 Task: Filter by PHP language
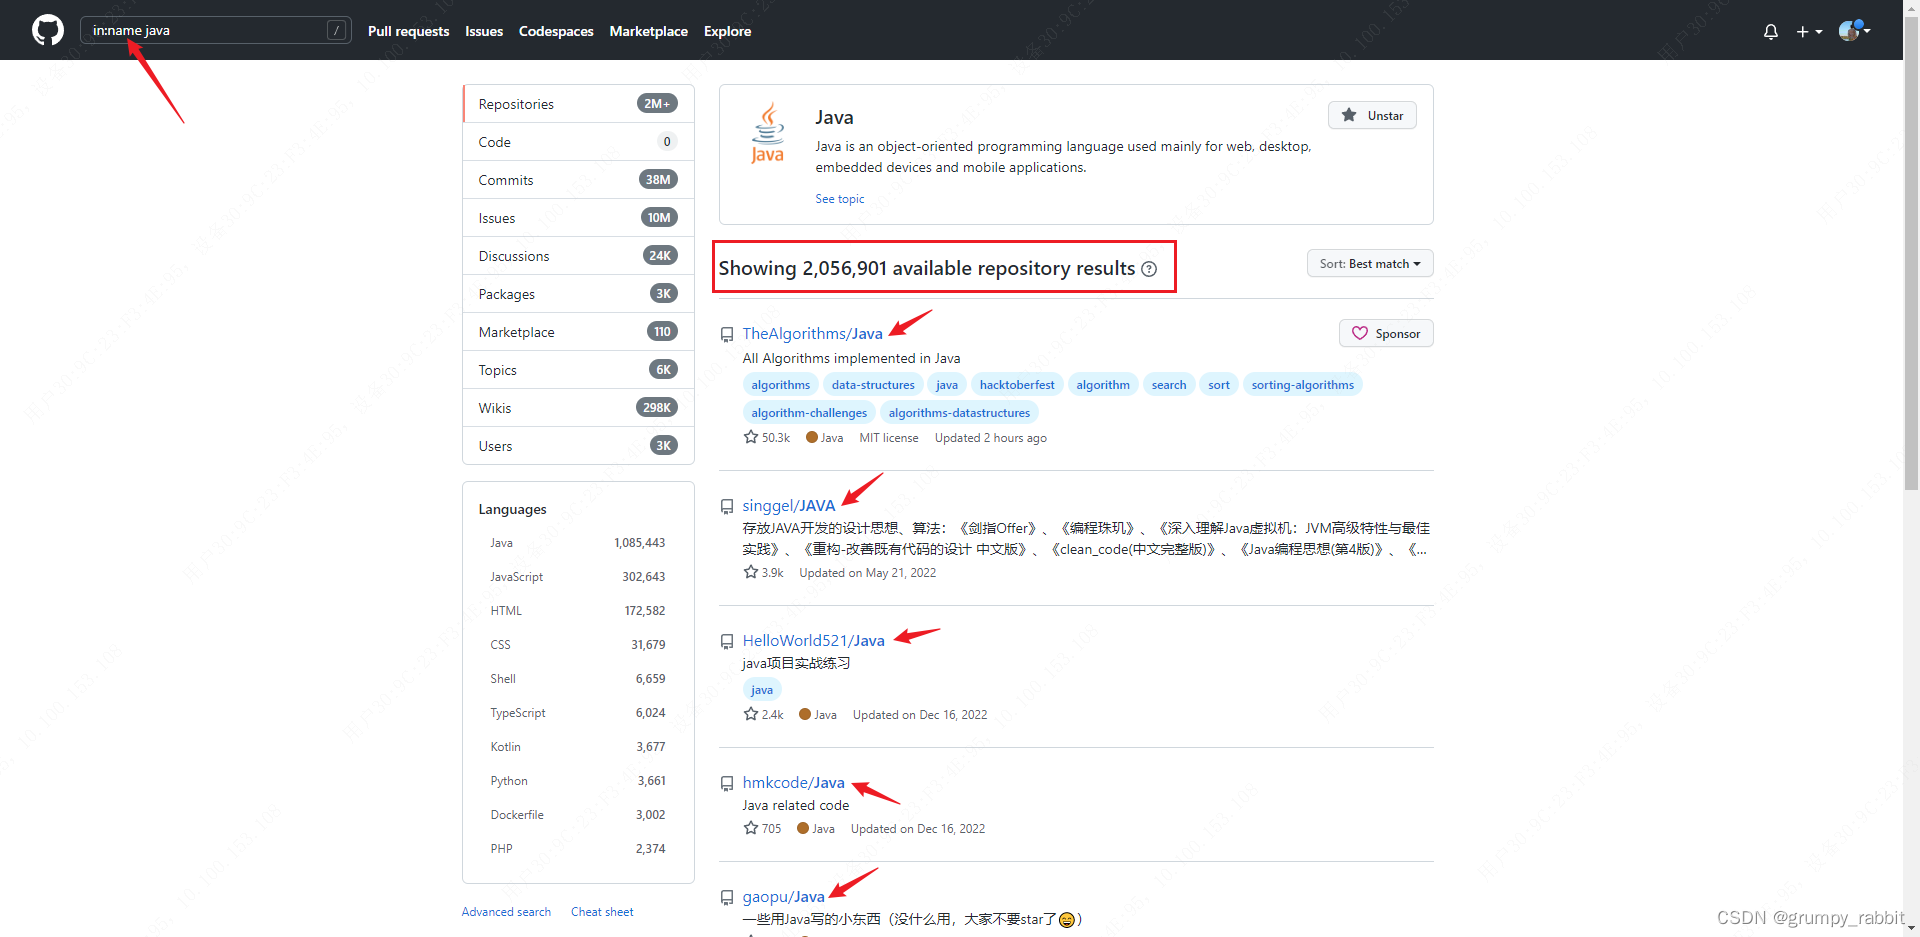point(578,849)
